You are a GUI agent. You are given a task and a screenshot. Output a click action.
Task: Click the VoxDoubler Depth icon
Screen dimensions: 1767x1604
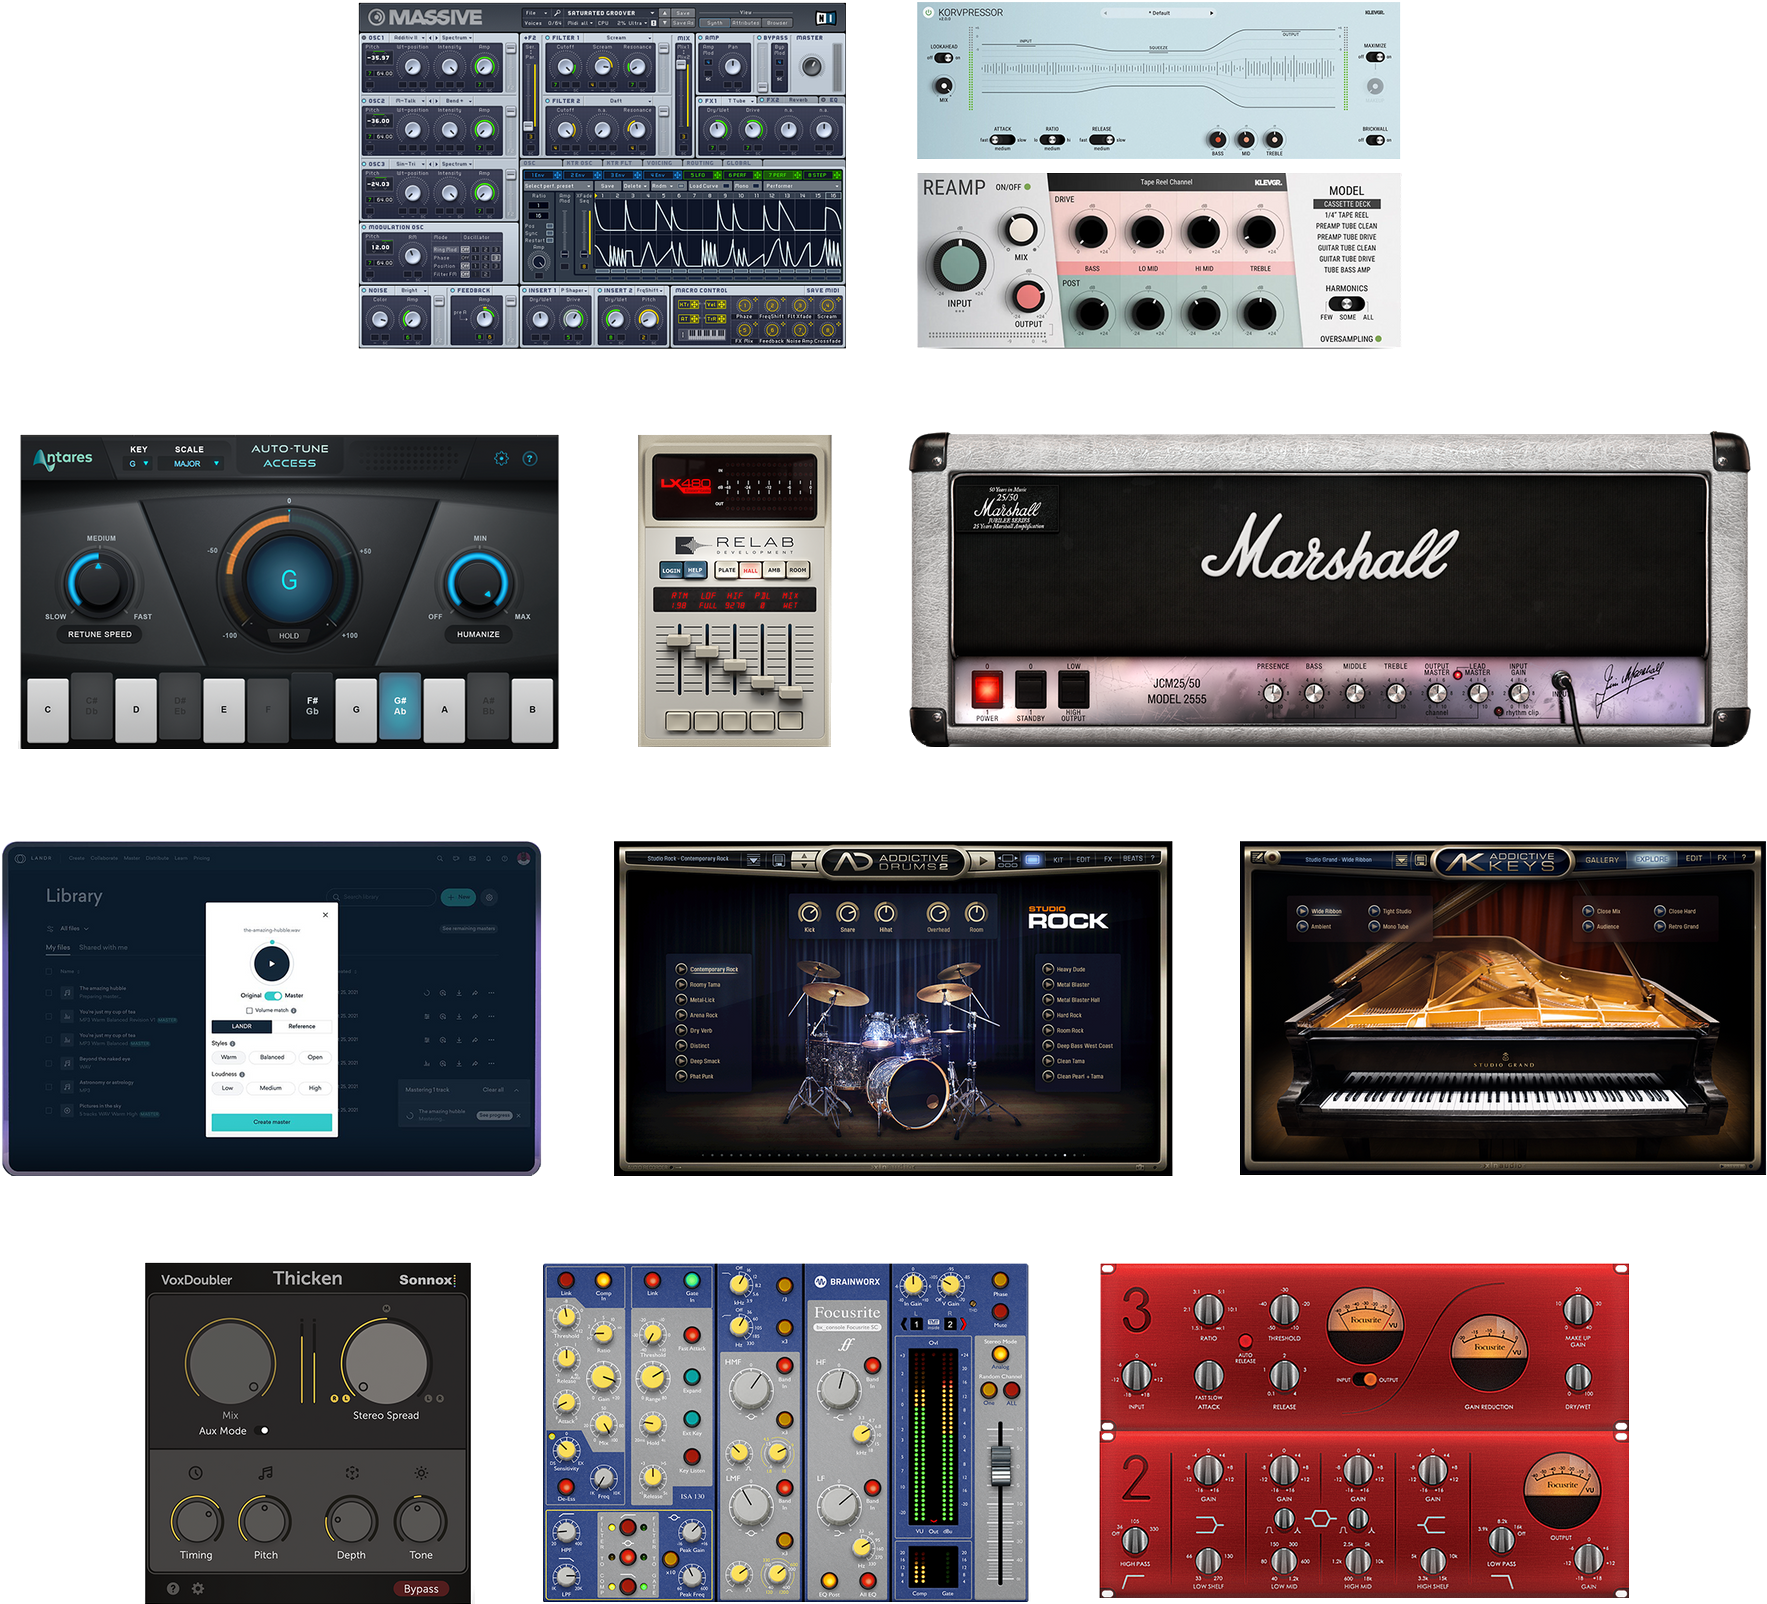(351, 1473)
